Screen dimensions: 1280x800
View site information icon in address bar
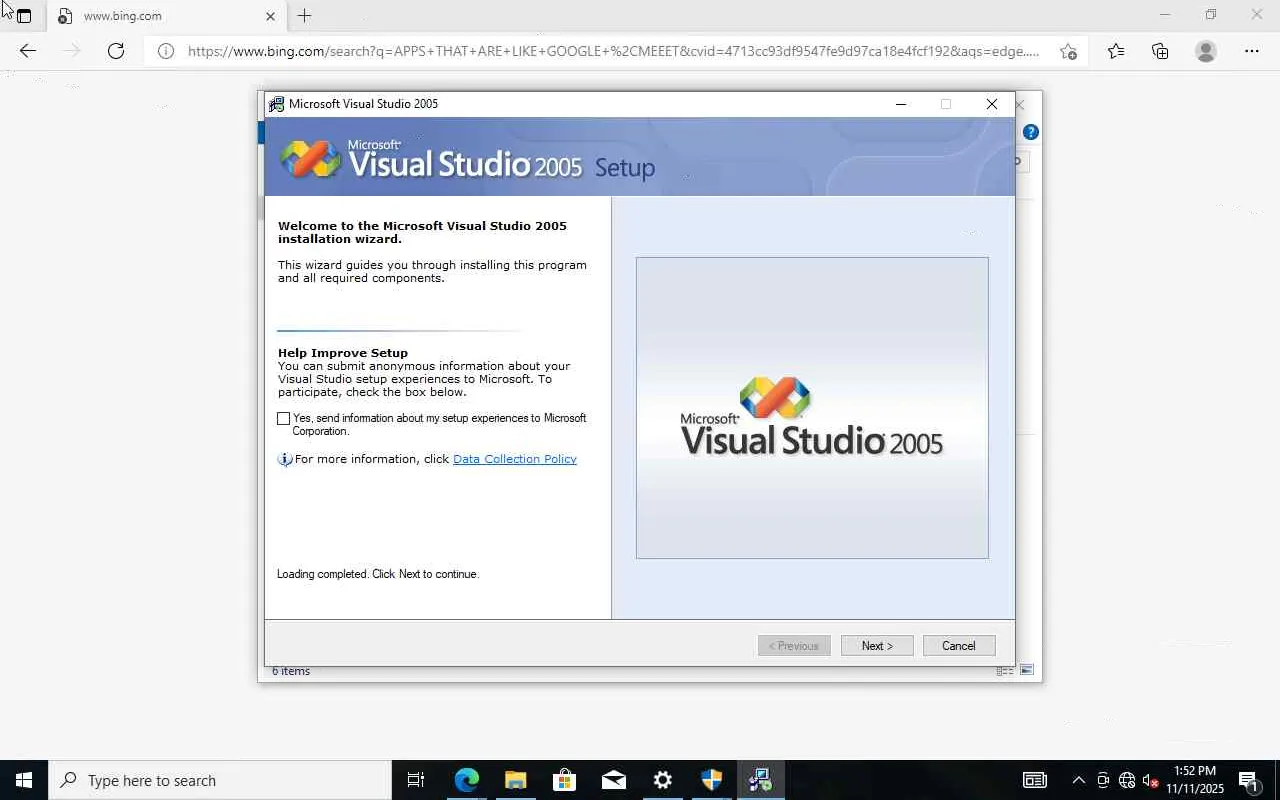click(166, 51)
